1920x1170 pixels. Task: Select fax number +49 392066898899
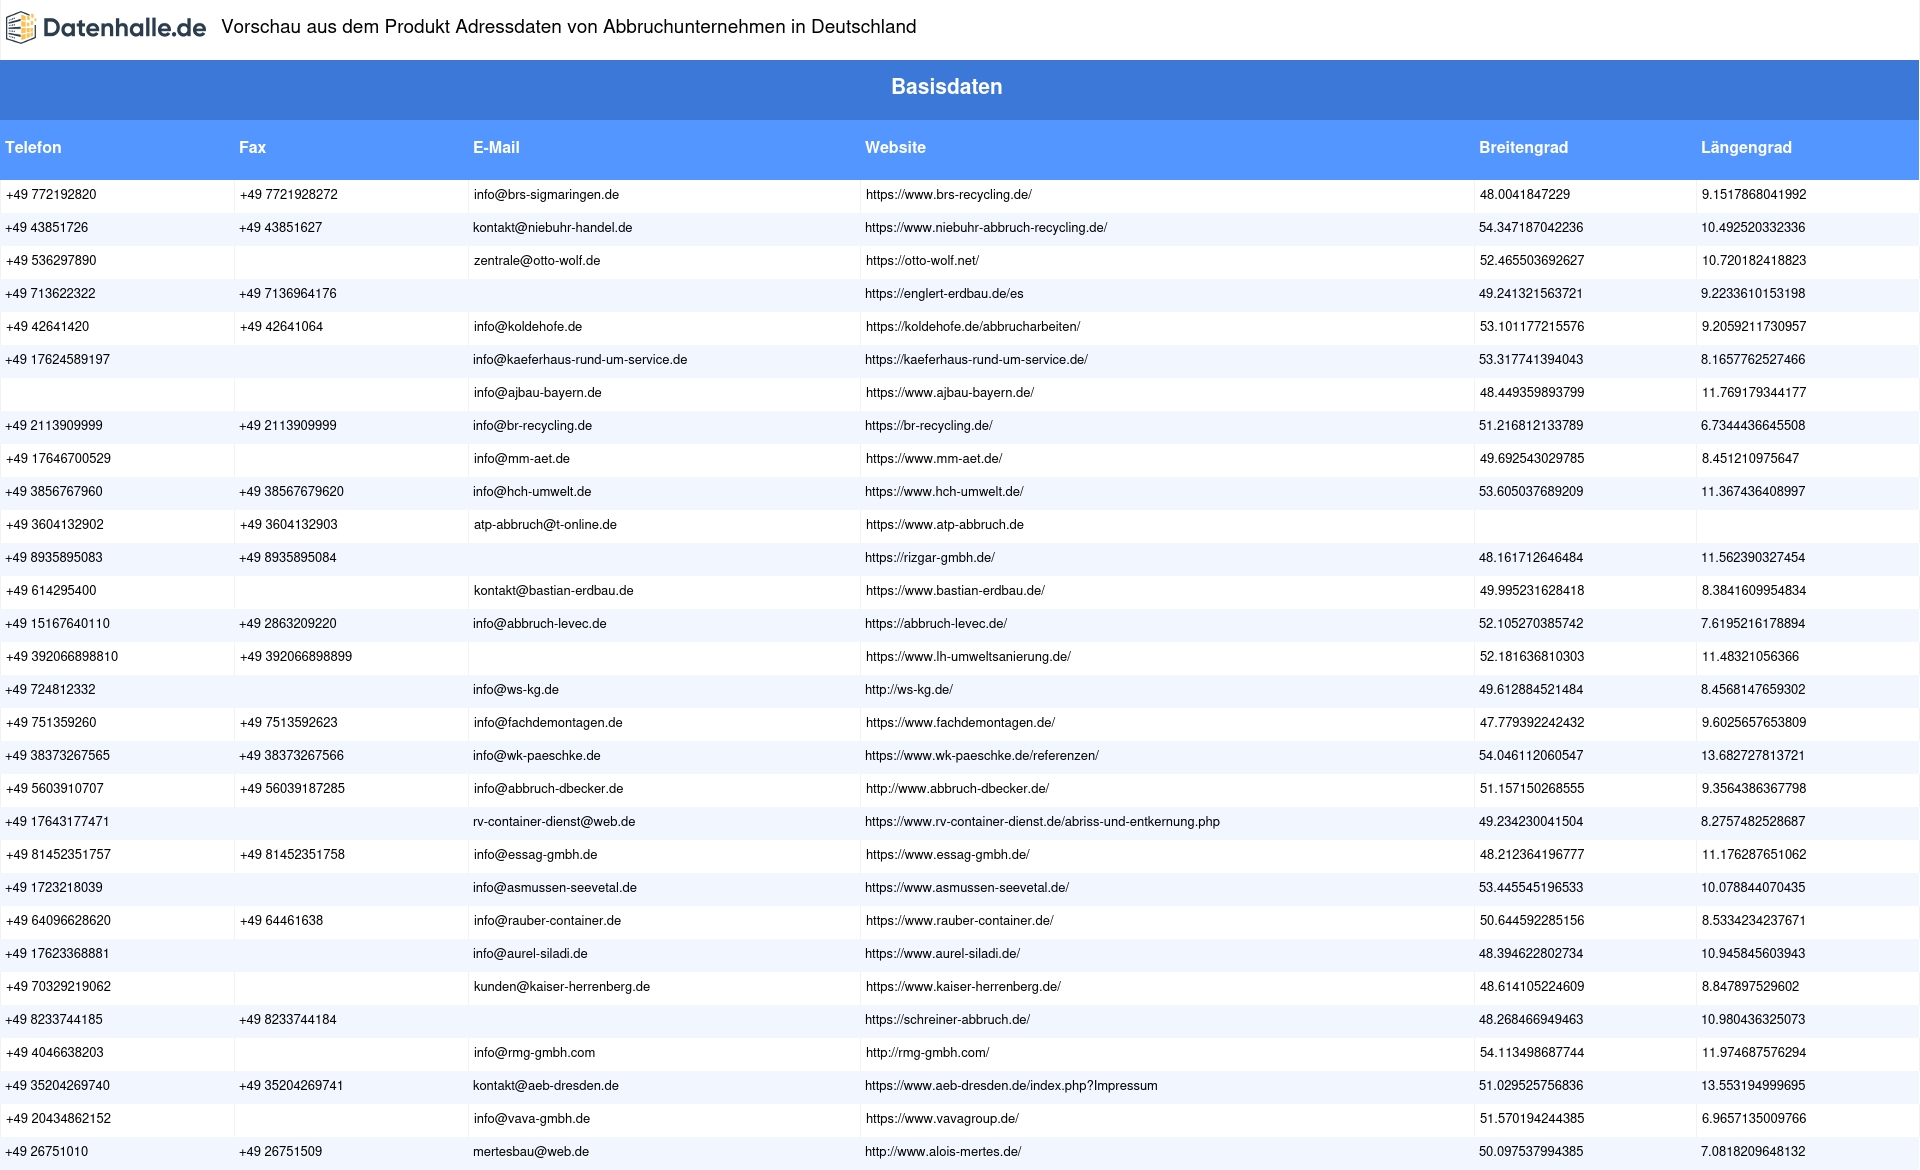[296, 657]
